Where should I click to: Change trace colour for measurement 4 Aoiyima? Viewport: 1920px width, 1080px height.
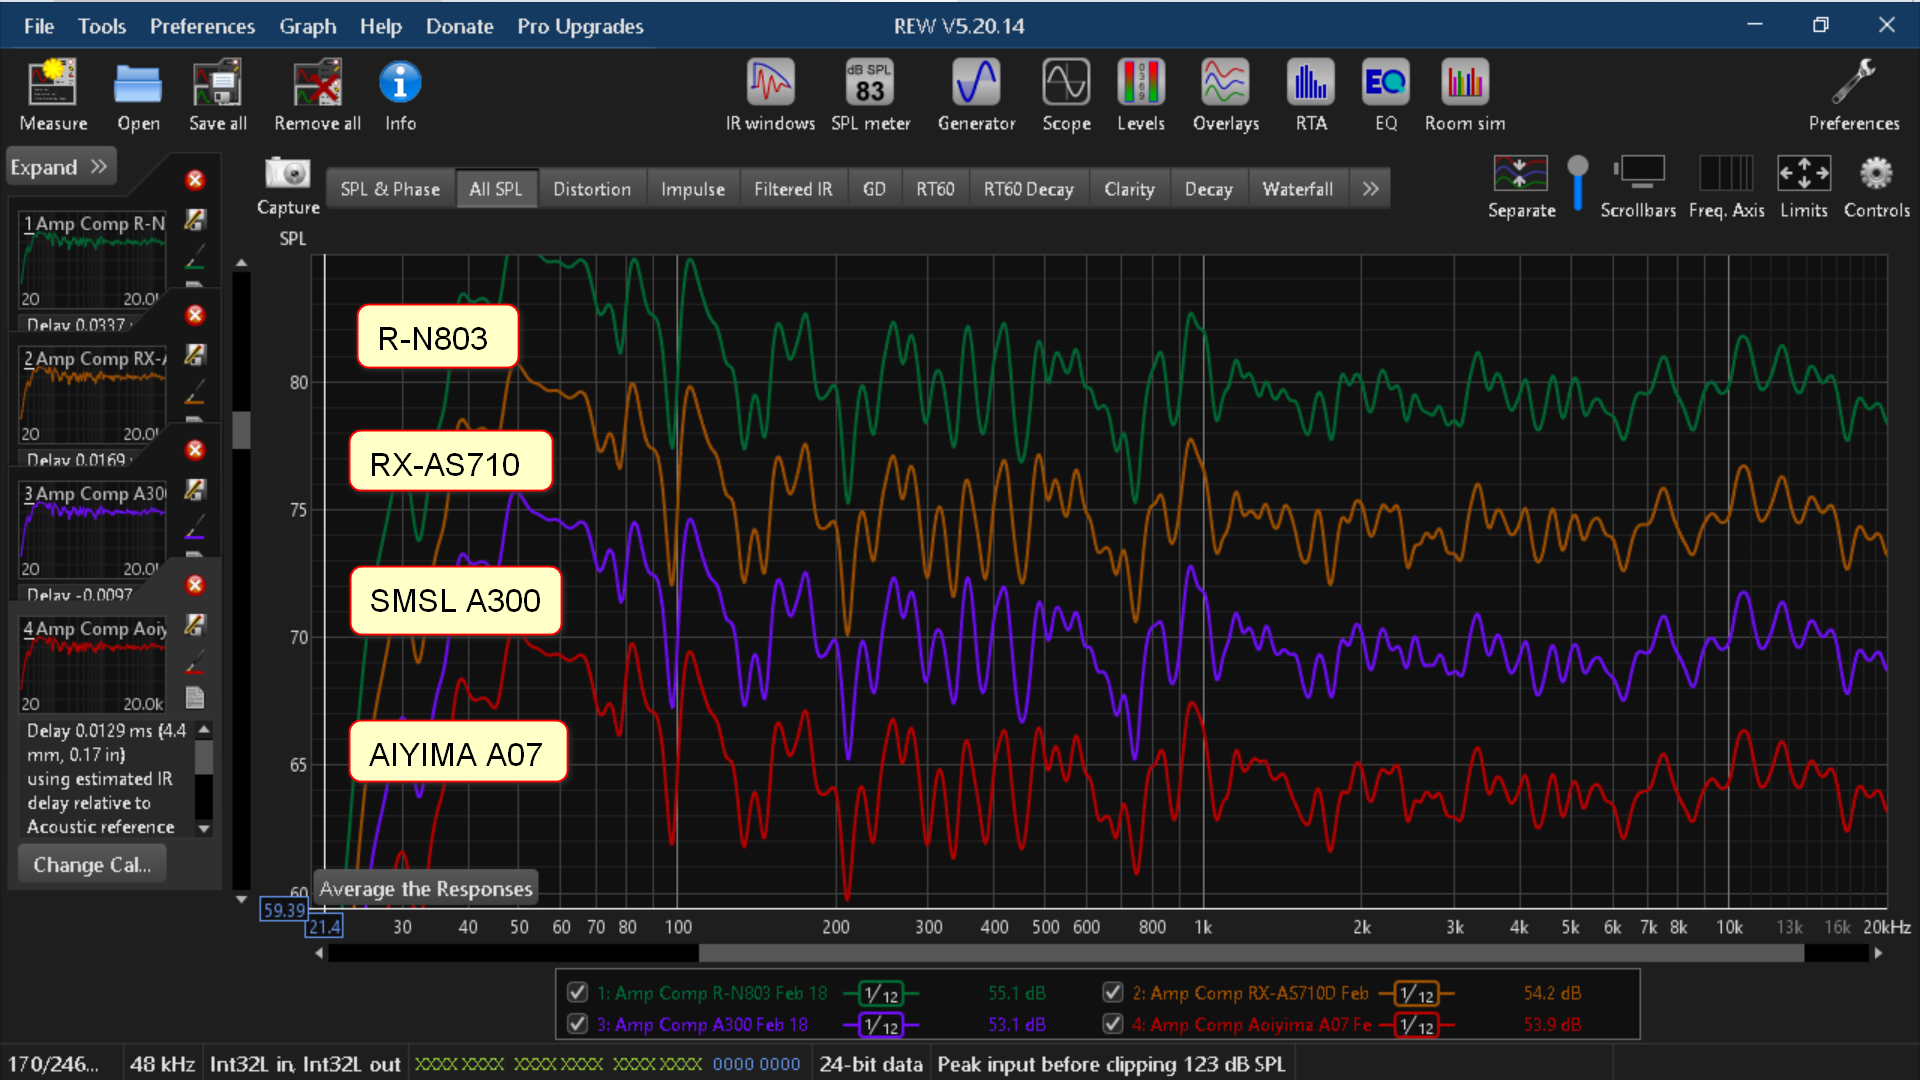195,663
